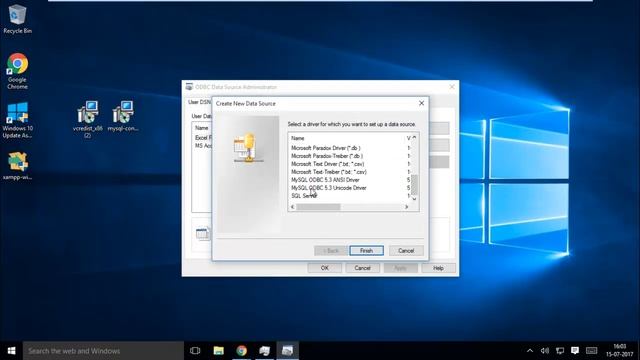The image size is (640, 360).
Task: Click the driver list scroll-up arrow
Action: point(414,138)
